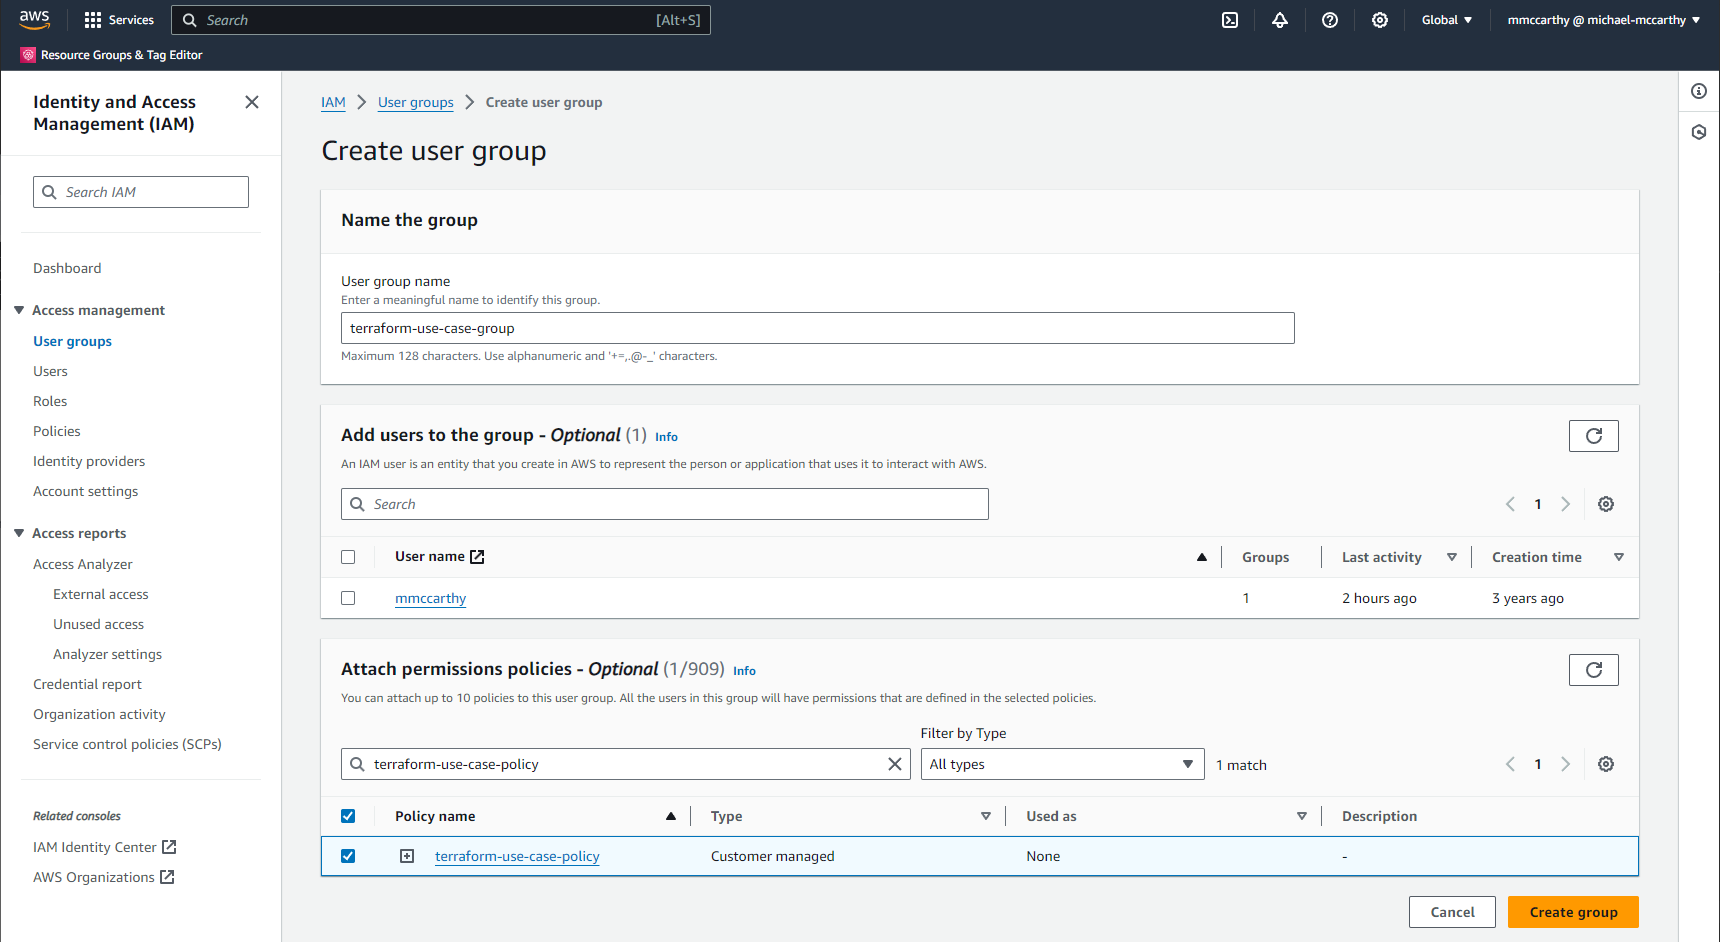Open the Global region dropdown
Screen dimensions: 1720x942
tap(1447, 20)
